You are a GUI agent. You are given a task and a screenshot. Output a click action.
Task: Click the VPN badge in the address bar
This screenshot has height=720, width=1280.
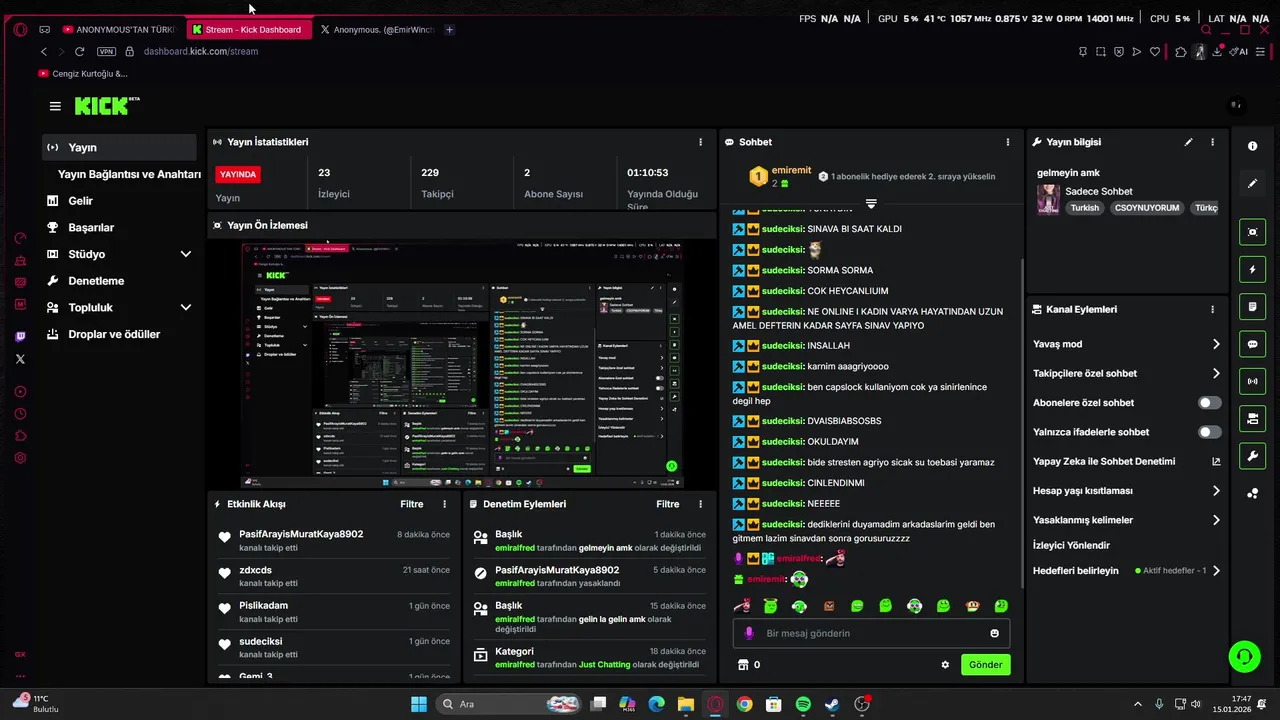tap(106, 52)
